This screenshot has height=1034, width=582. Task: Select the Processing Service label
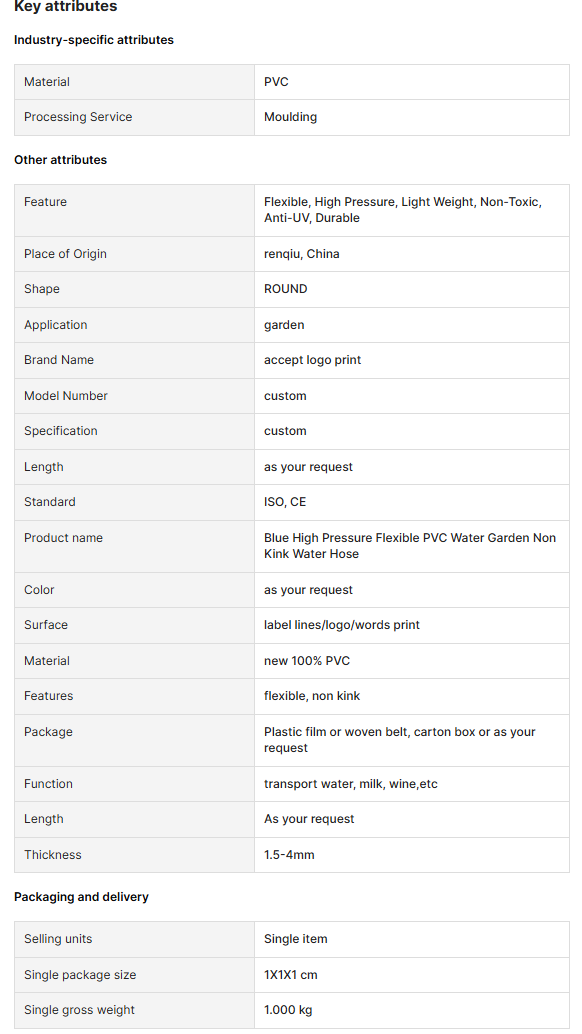click(78, 117)
